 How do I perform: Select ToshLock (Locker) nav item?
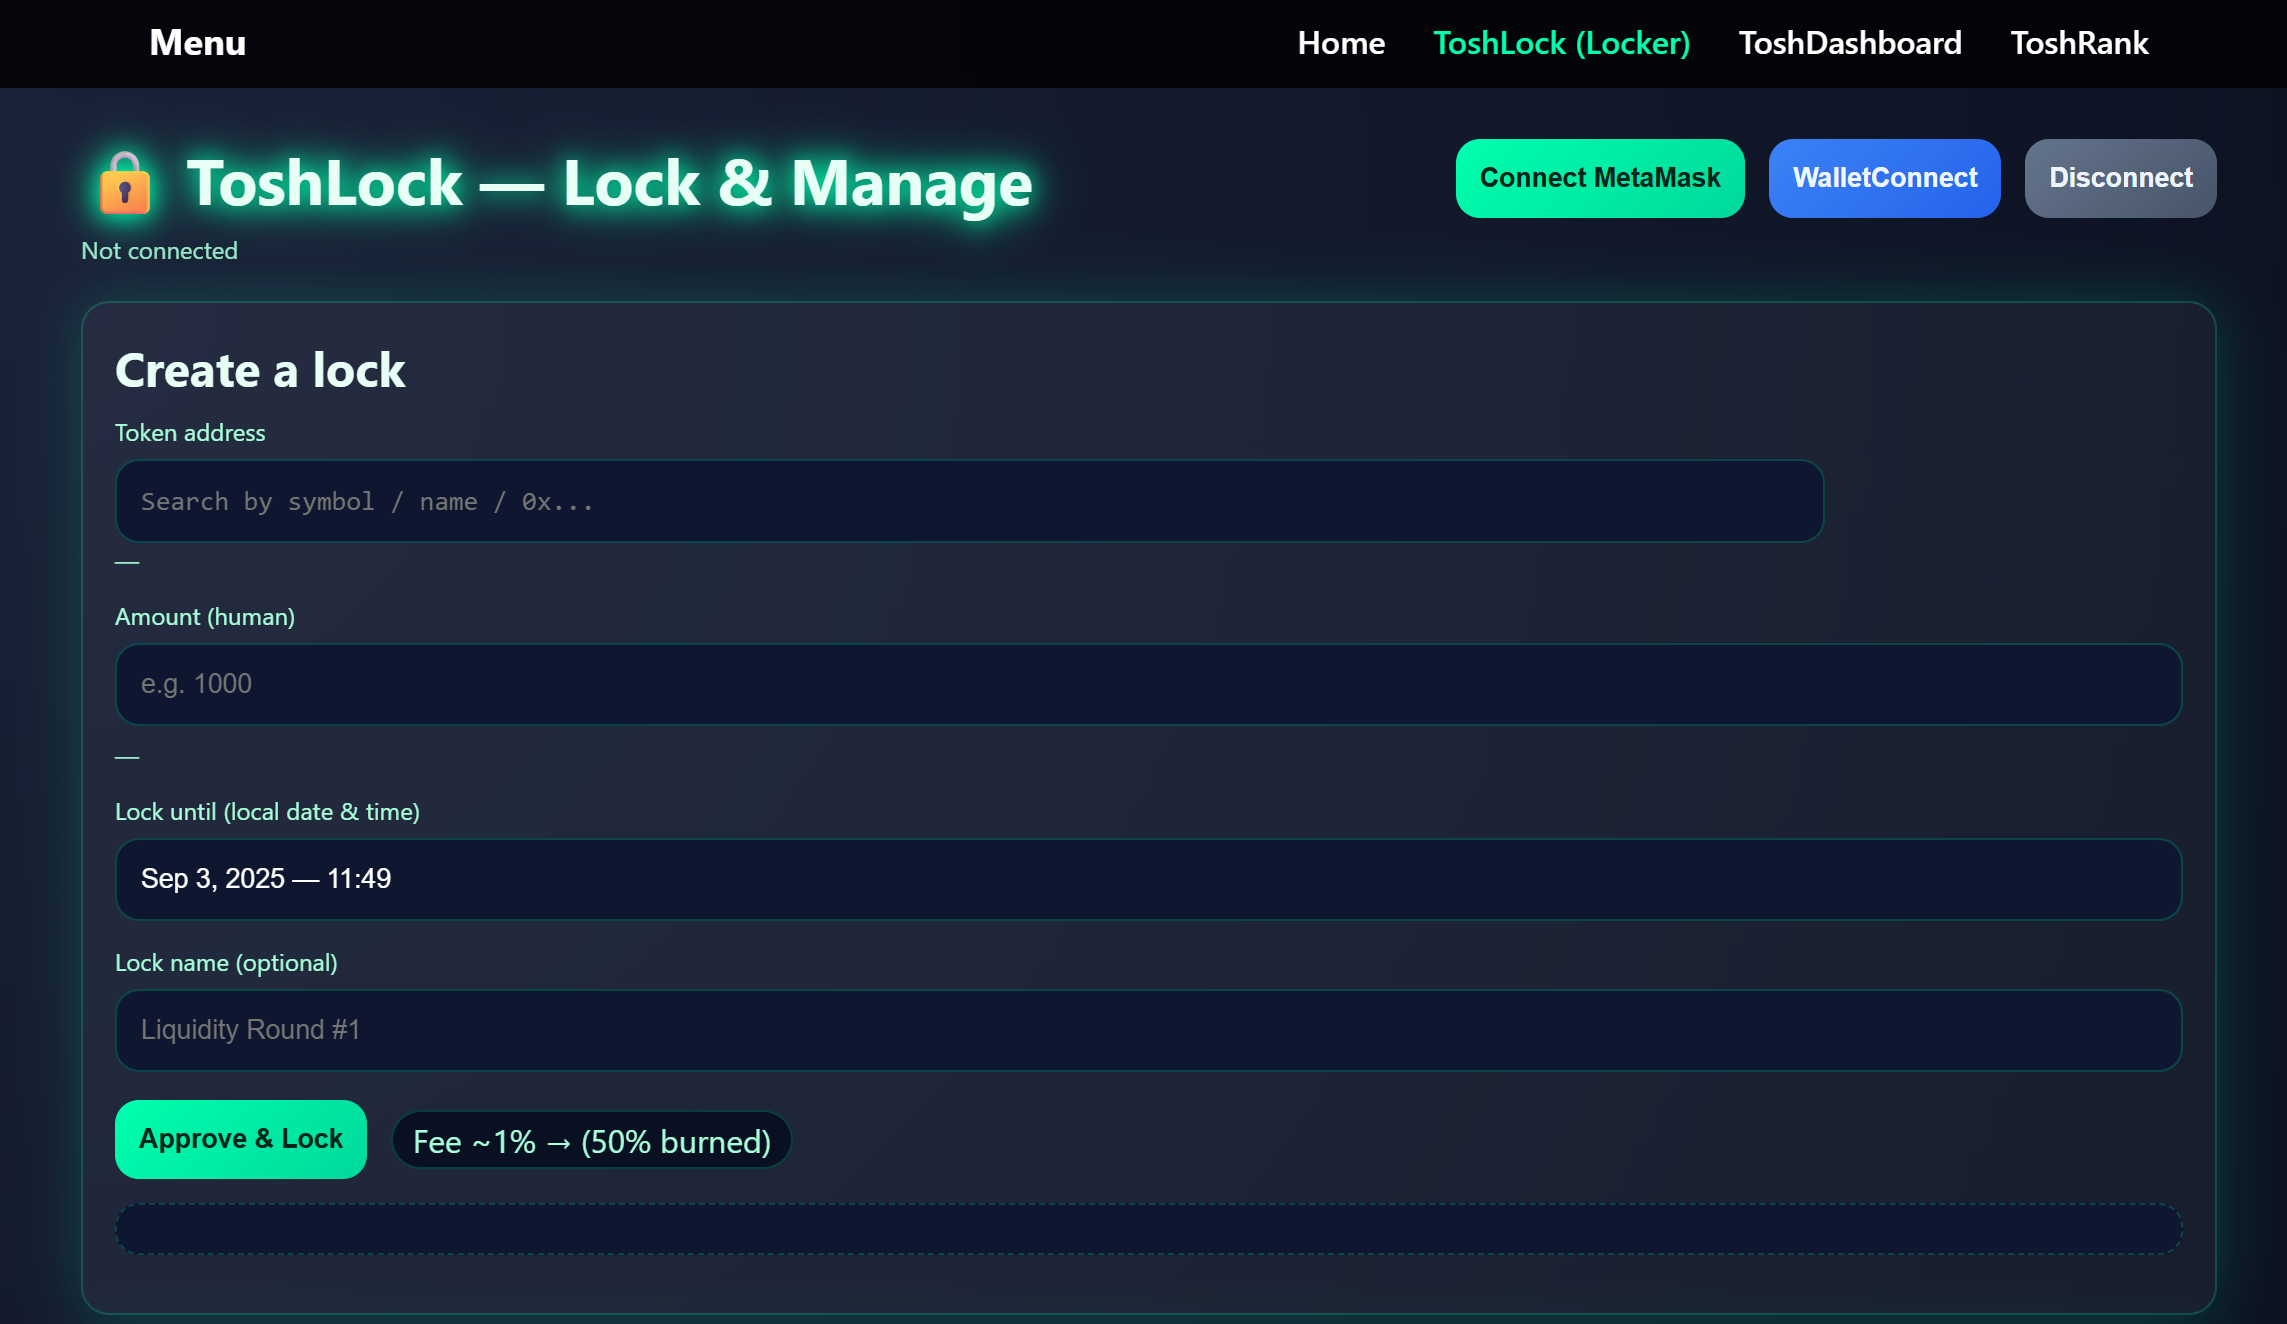click(x=1560, y=43)
